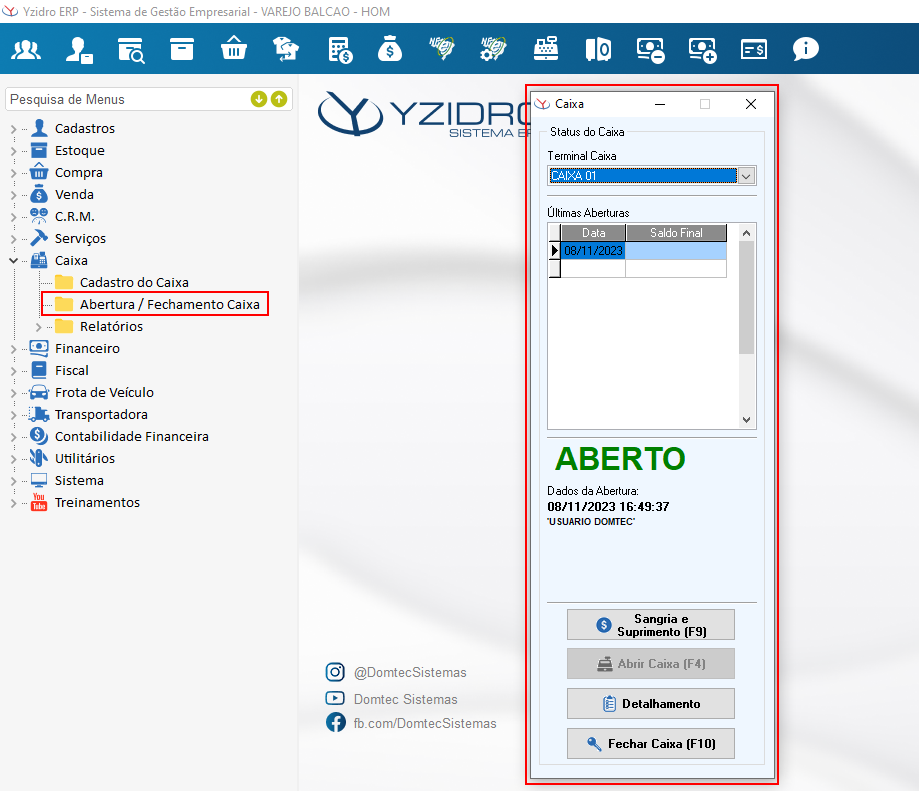Open the shopping basket toolbar icon
The image size is (919, 791).
pyautogui.click(x=233, y=49)
